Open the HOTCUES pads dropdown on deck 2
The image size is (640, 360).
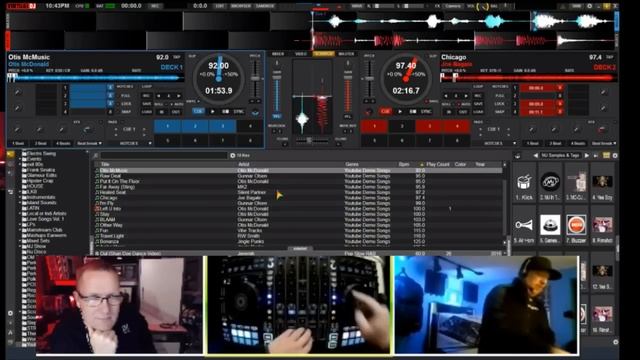496,144
